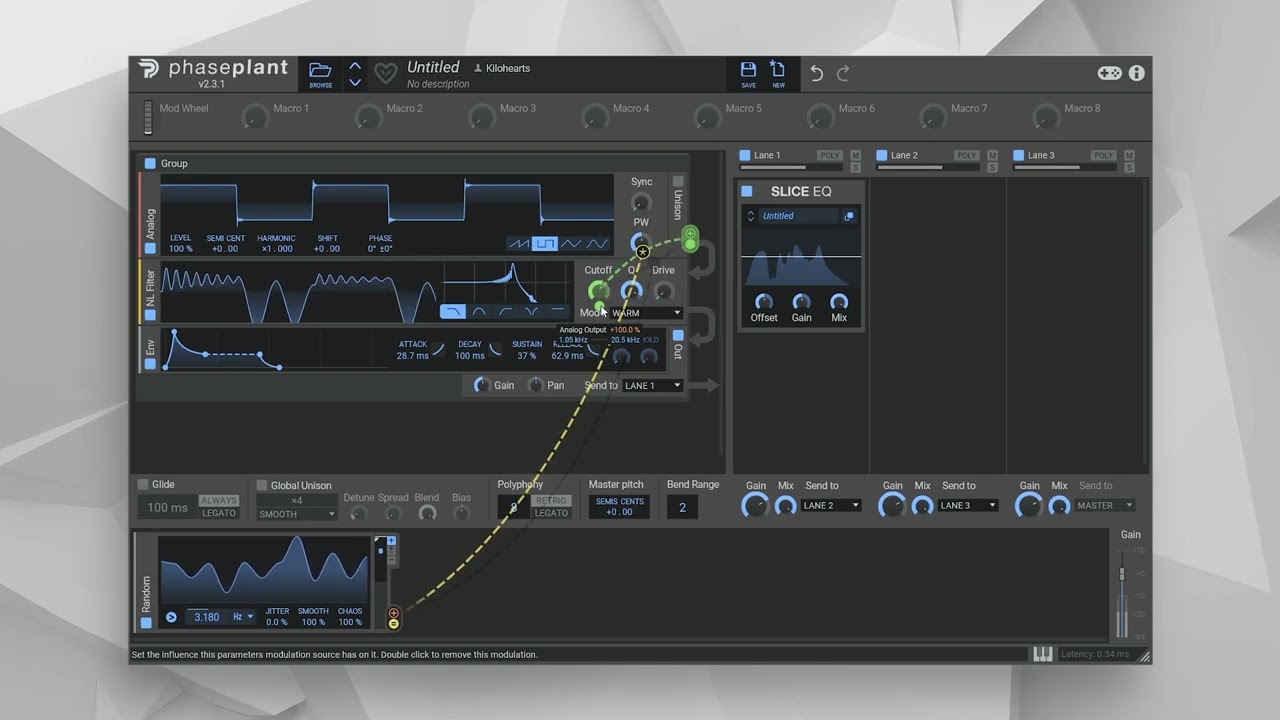
Task: Click the green modulation add node near Unison
Action: click(690, 234)
